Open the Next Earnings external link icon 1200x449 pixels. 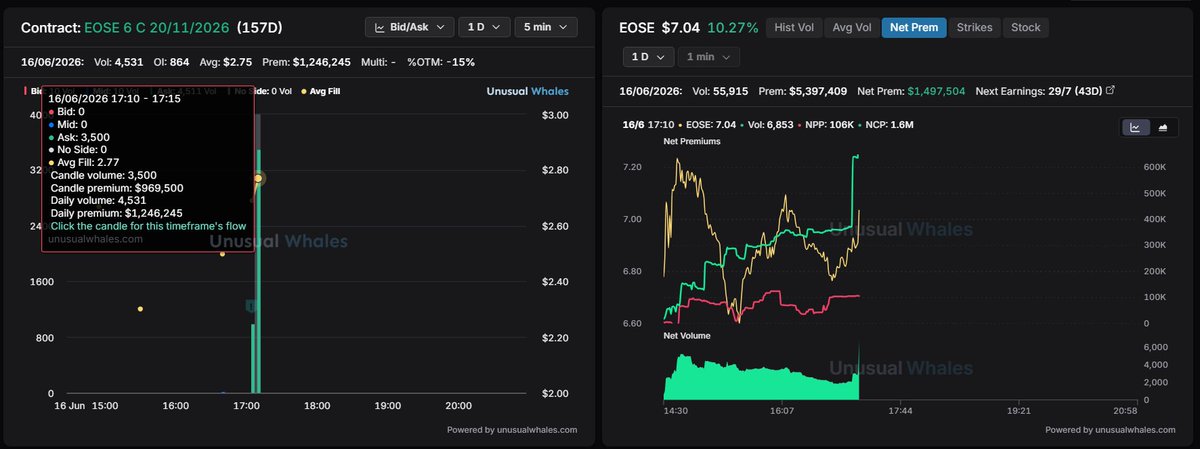coord(1110,91)
